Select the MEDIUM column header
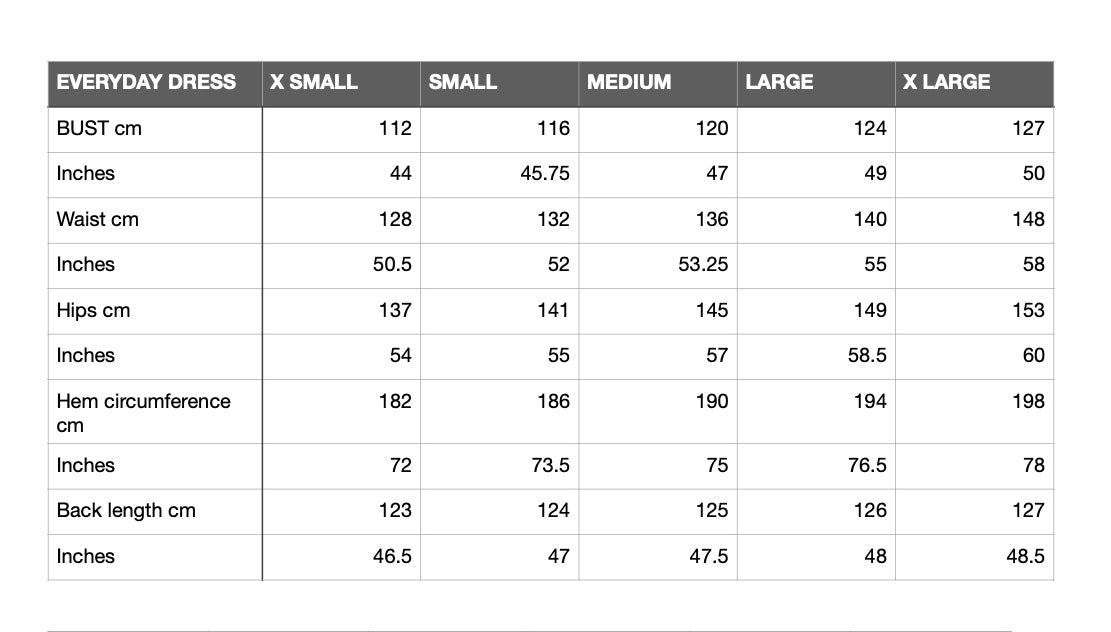 tap(658, 84)
